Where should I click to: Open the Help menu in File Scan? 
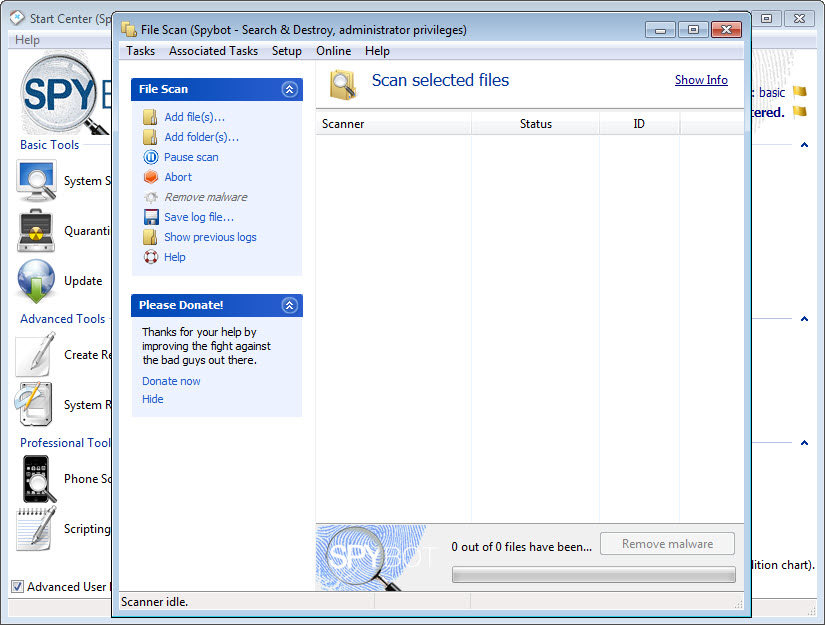point(377,51)
